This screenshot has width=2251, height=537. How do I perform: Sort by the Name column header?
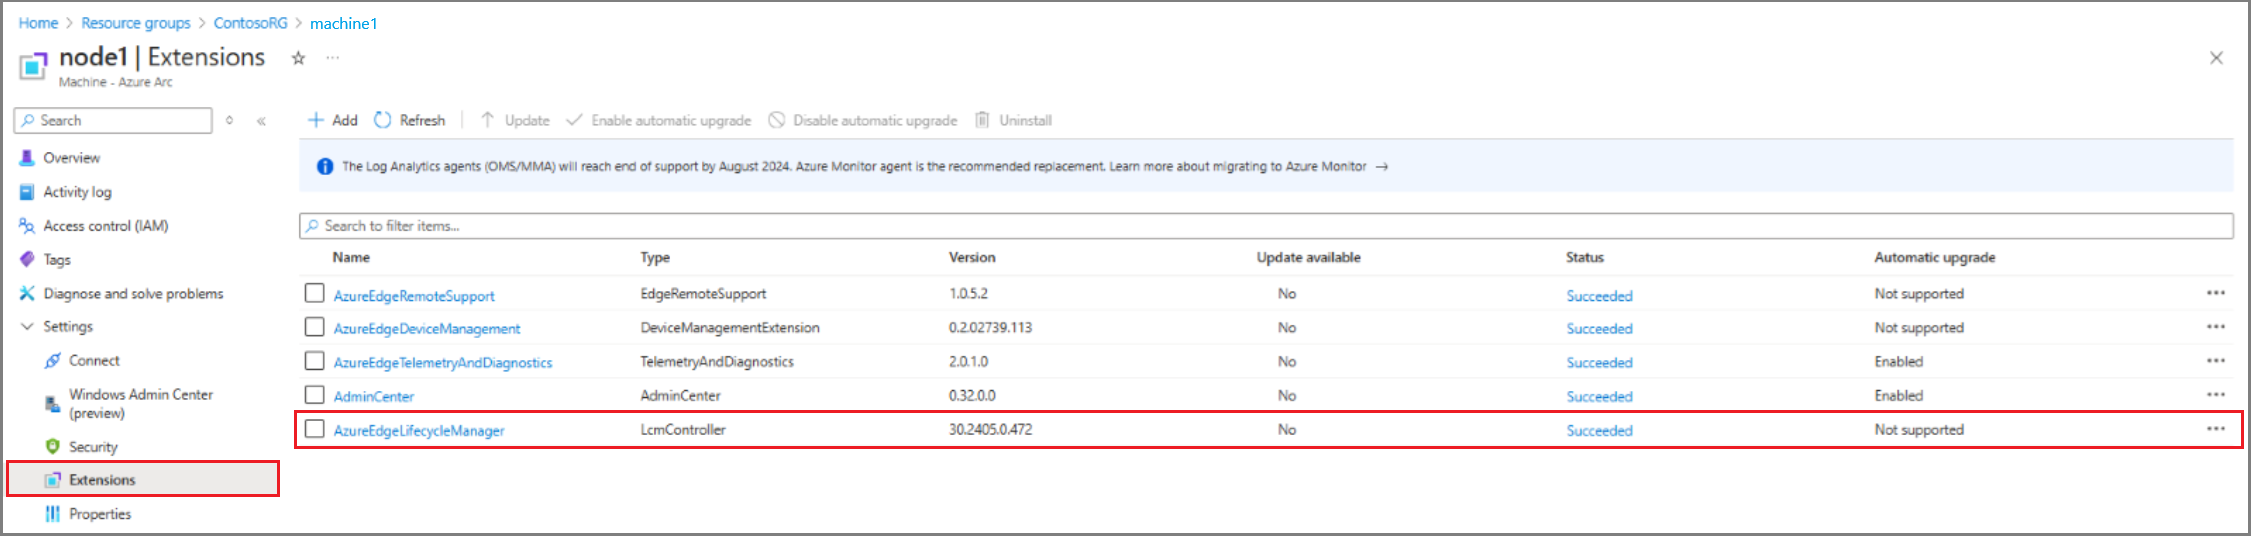(x=351, y=257)
